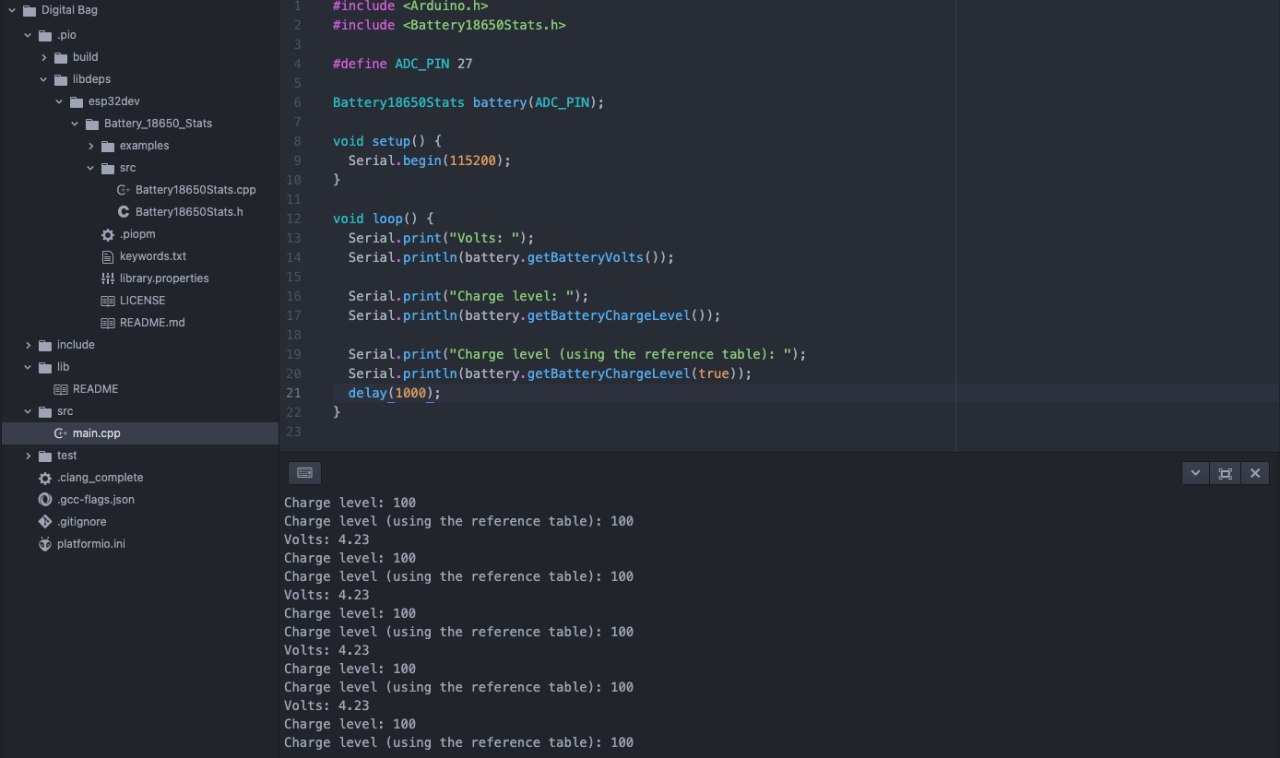Screen dimensions: 1280x758
Task: Hide the terminal panel with chevron button
Action: click(x=1195, y=473)
